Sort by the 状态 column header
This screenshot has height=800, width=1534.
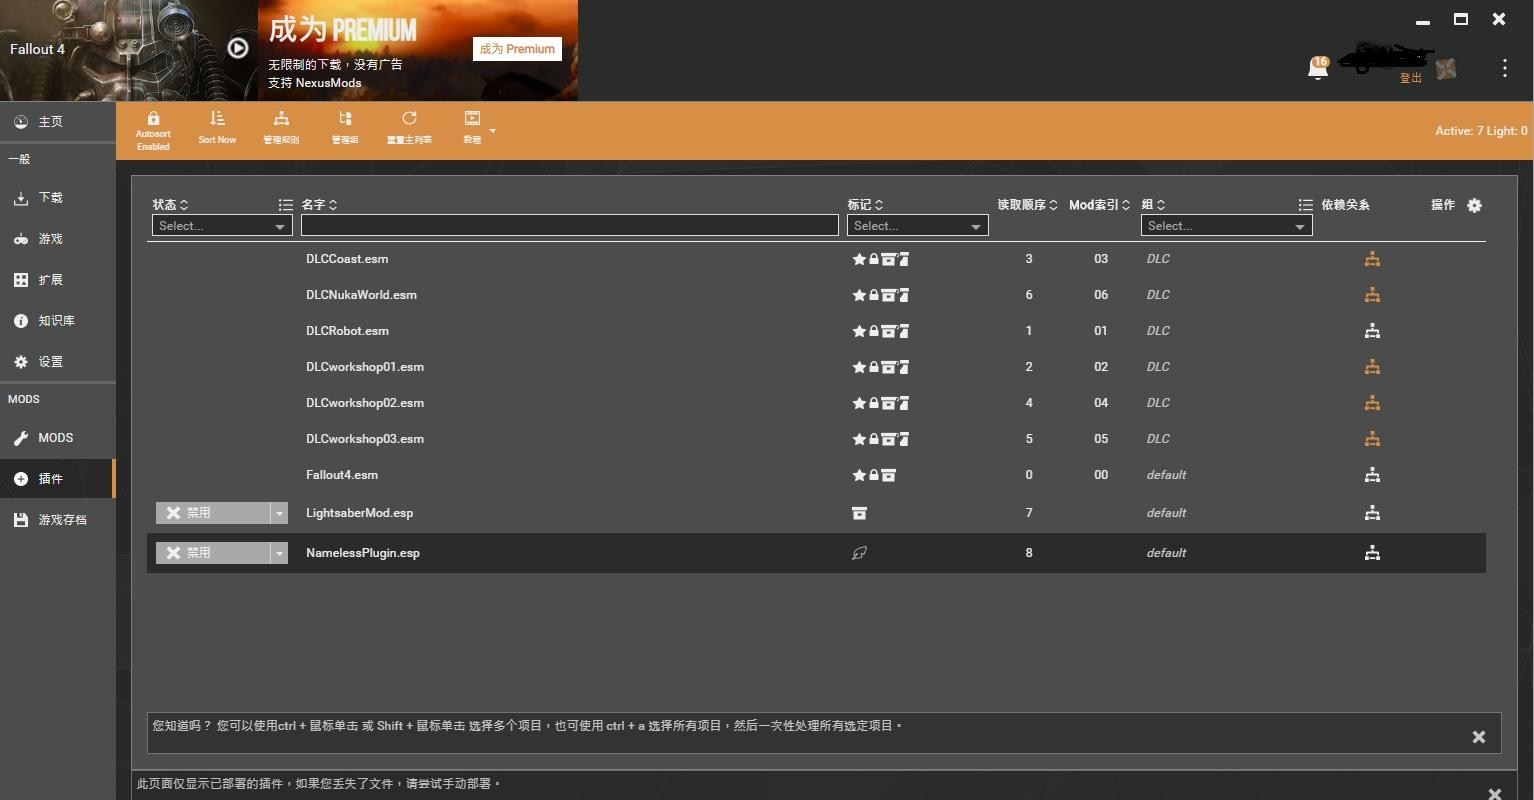click(x=170, y=205)
